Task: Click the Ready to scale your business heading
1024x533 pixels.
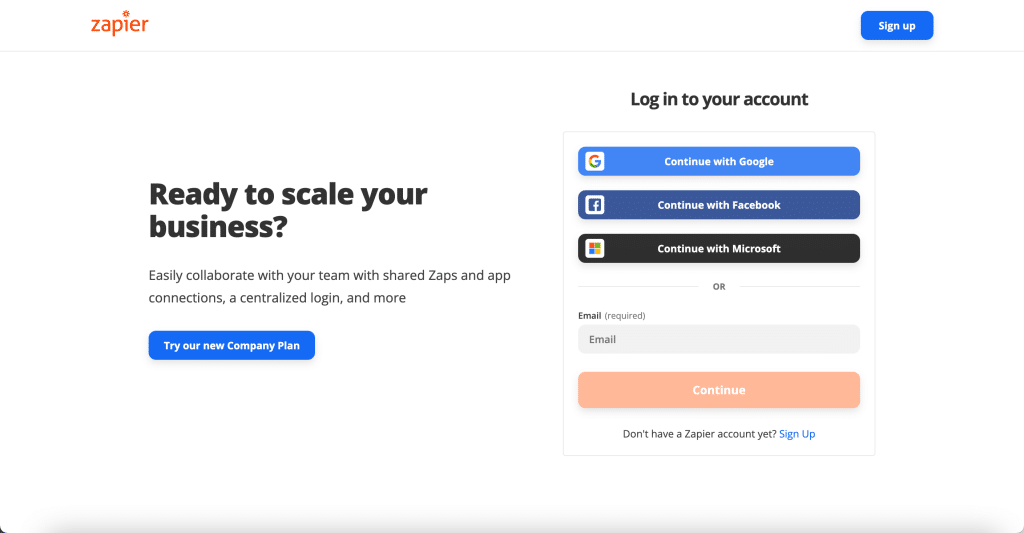Action: (x=288, y=210)
